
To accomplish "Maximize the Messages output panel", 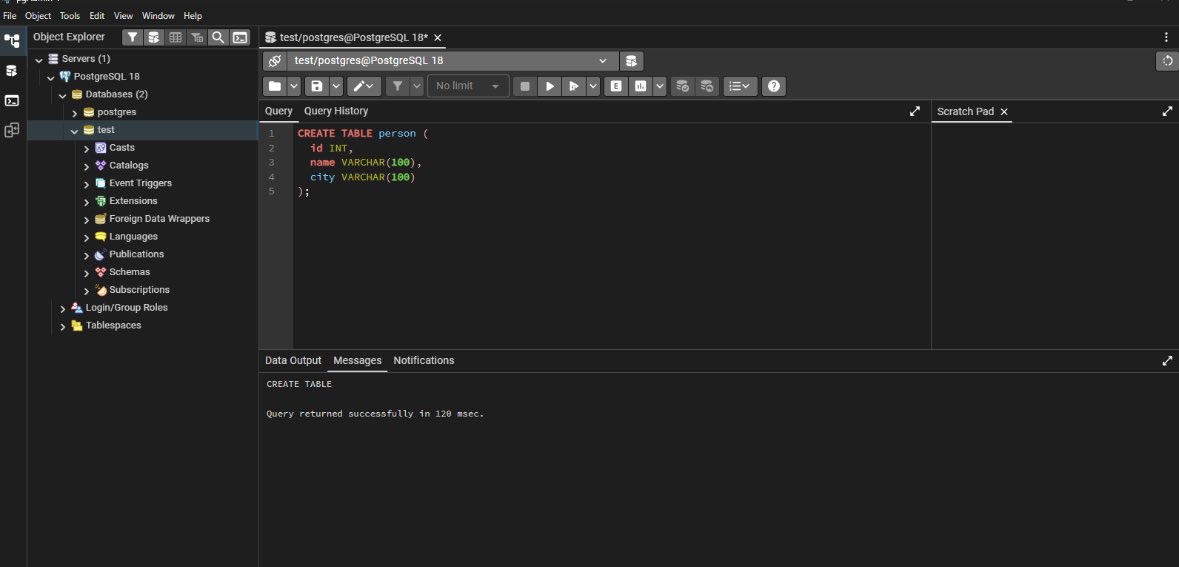I will tap(1167, 361).
